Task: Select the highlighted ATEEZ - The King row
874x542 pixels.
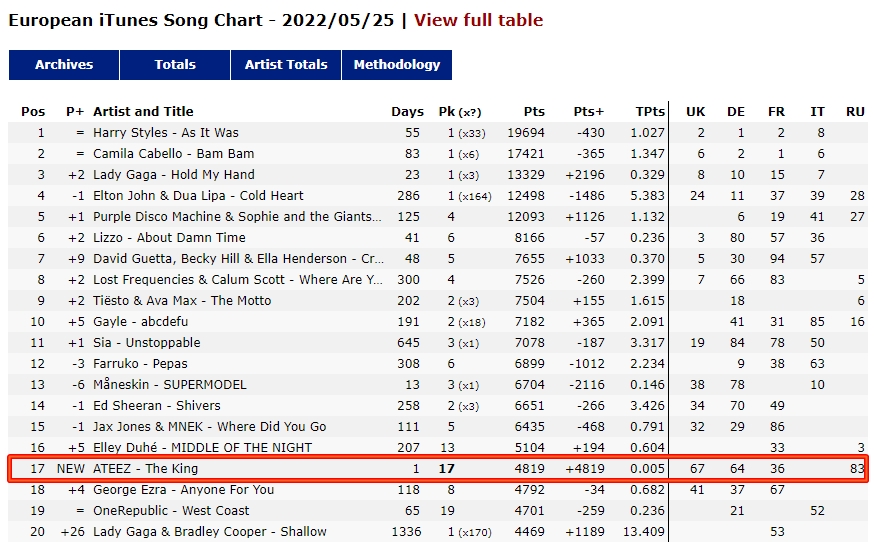Action: 438,468
